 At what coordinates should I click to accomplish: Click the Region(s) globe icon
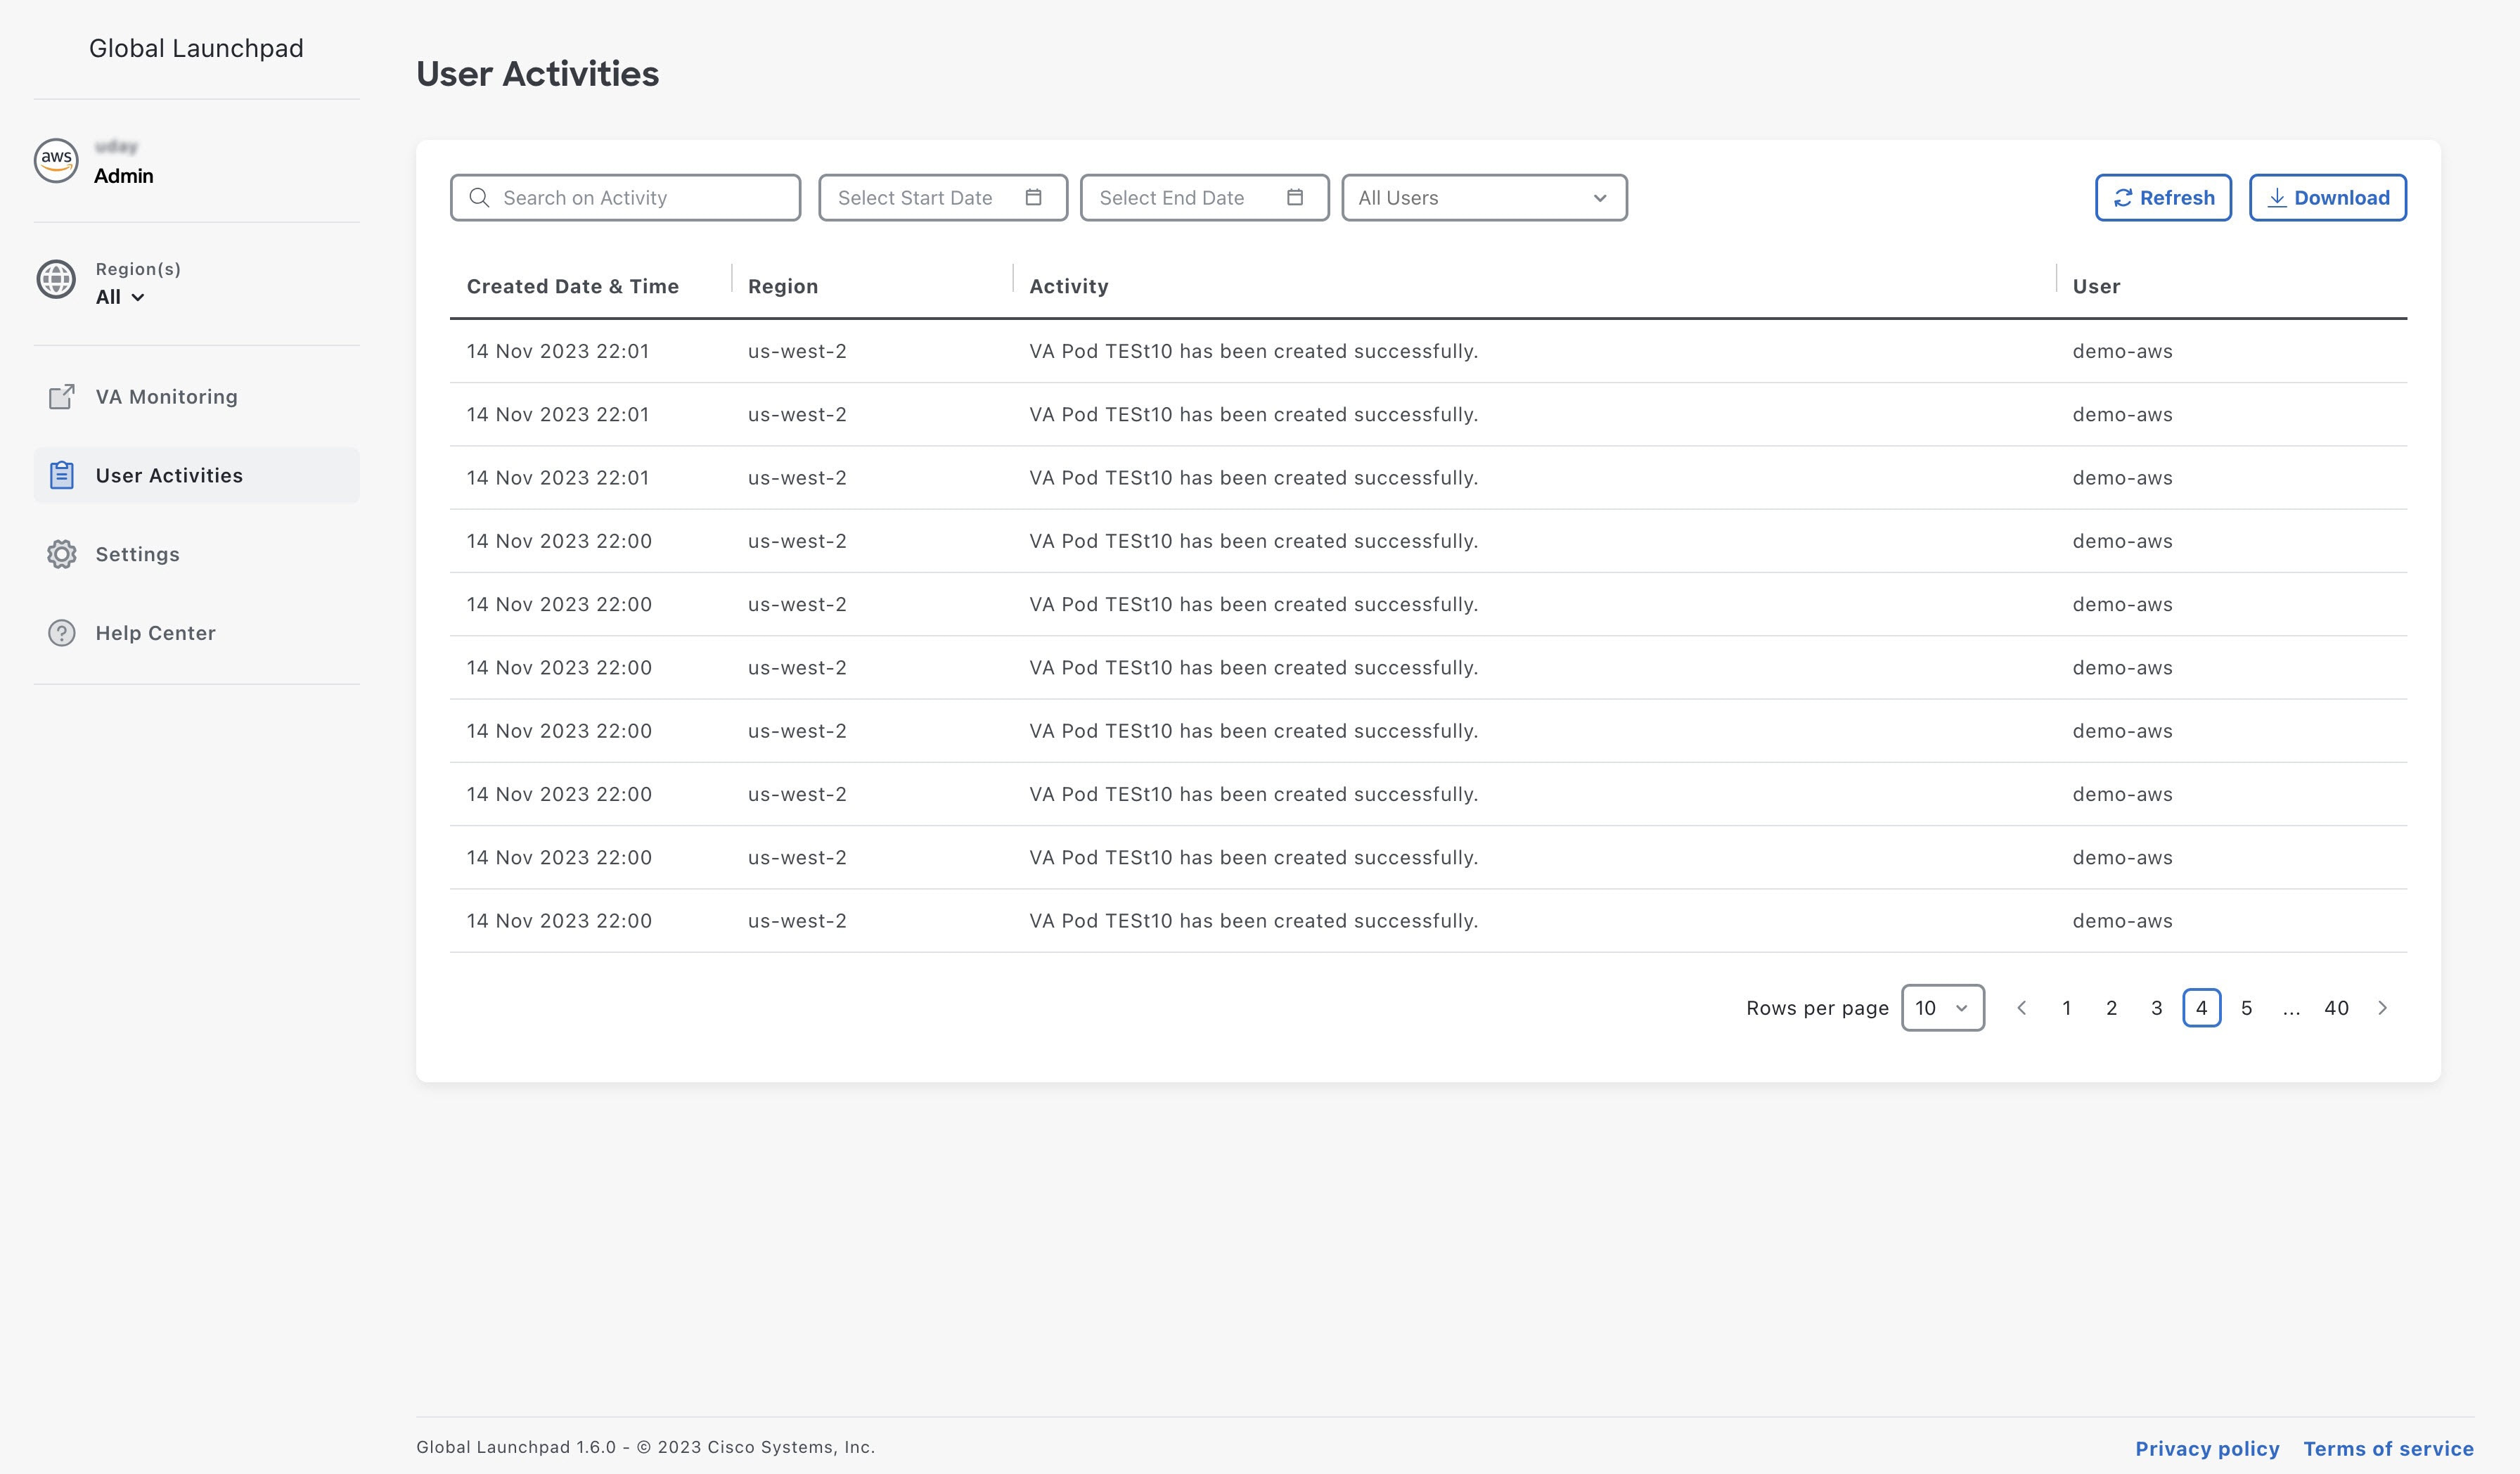pyautogui.click(x=56, y=279)
